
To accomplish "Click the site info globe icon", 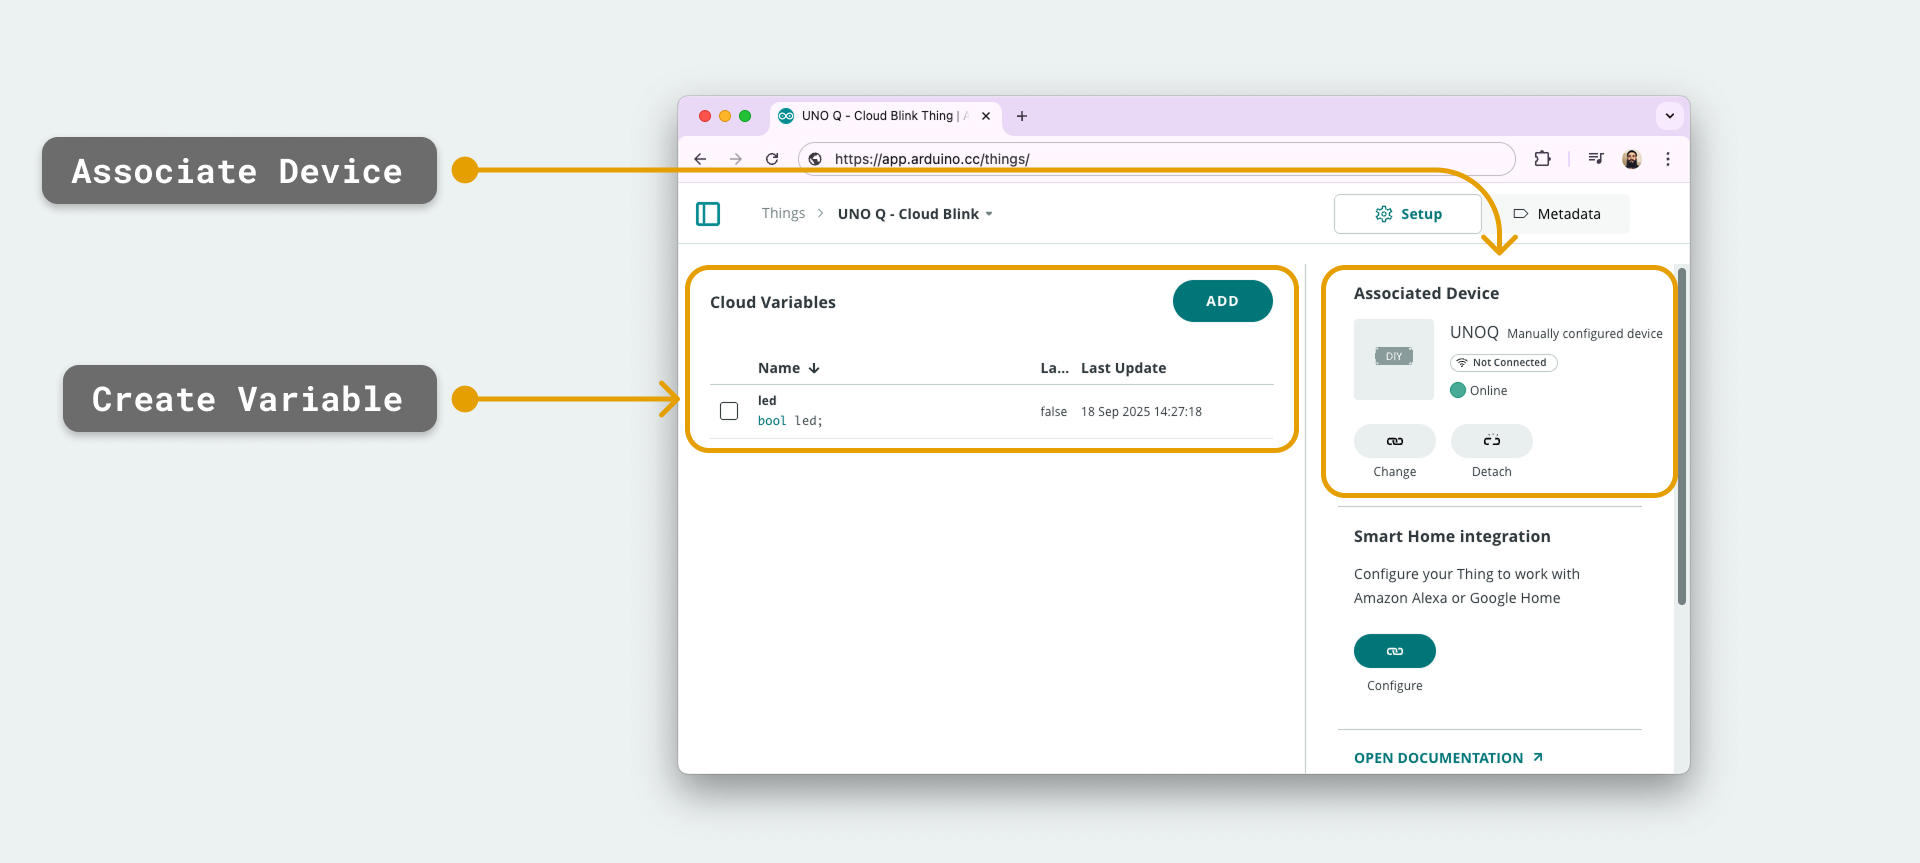I will tap(815, 159).
